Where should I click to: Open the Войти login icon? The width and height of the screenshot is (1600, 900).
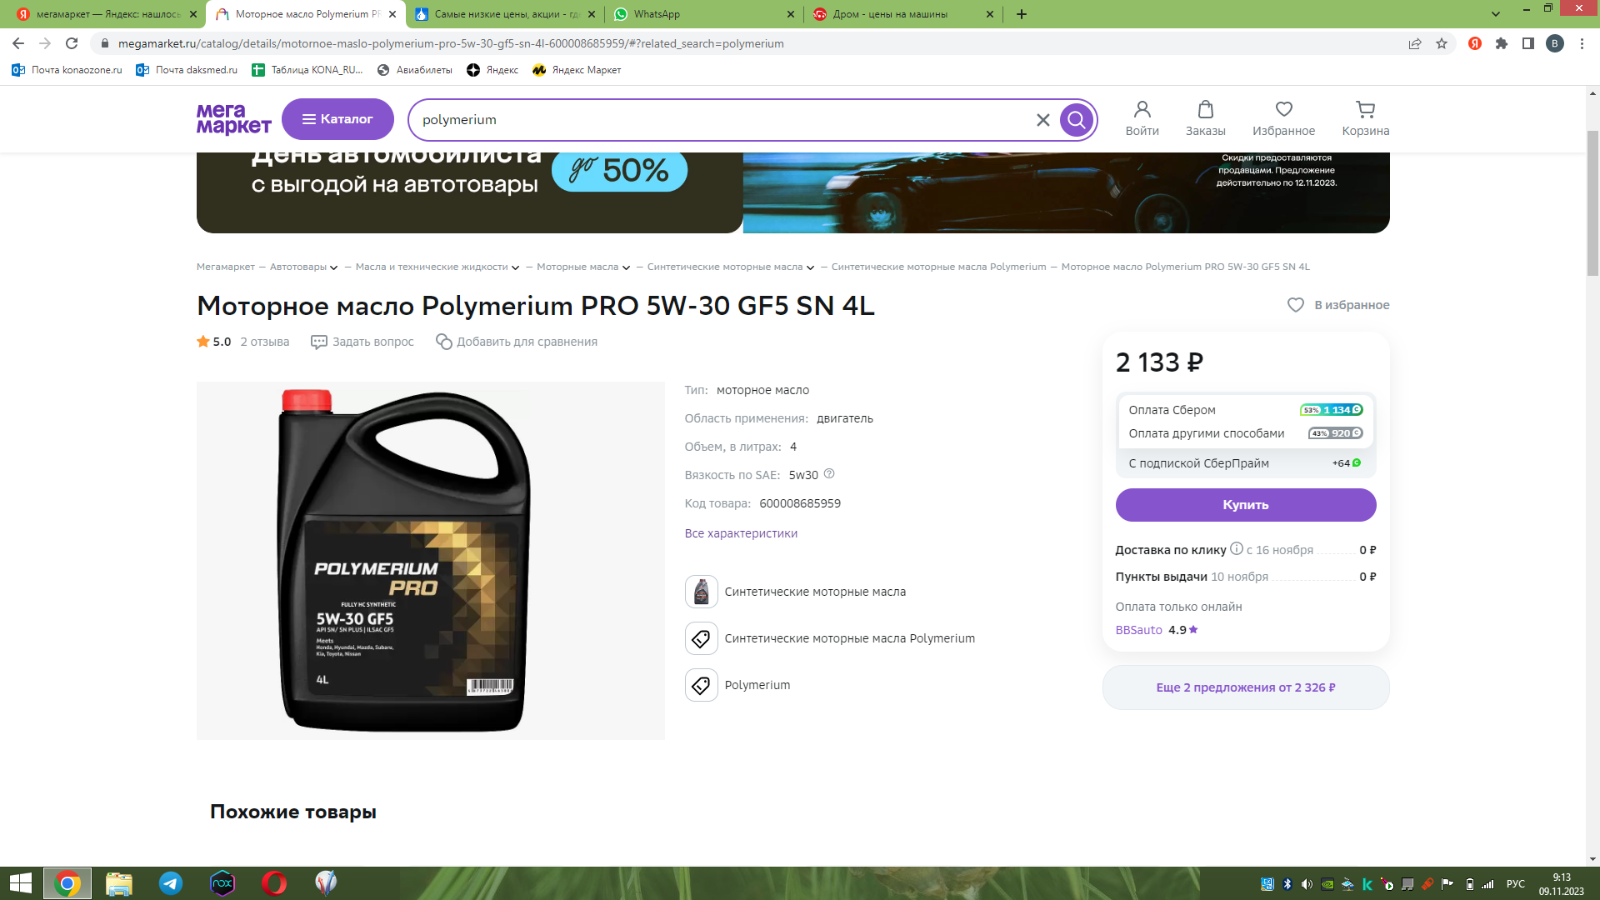coord(1142,118)
